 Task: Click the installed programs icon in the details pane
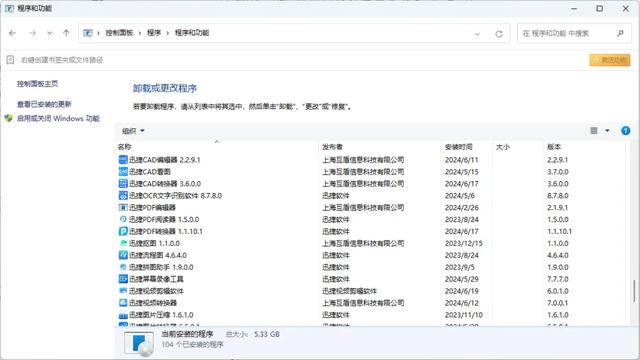pyautogui.click(x=139, y=343)
